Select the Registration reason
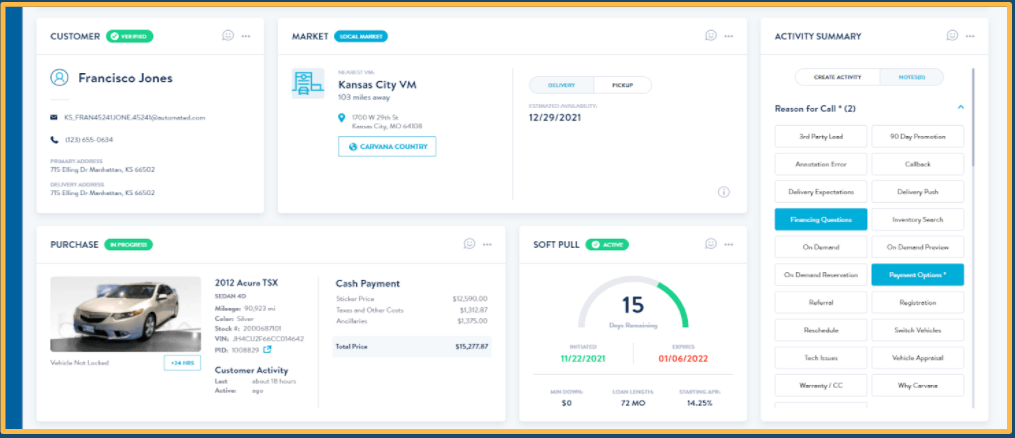Screen dimensions: 1015x438 click(x=917, y=302)
